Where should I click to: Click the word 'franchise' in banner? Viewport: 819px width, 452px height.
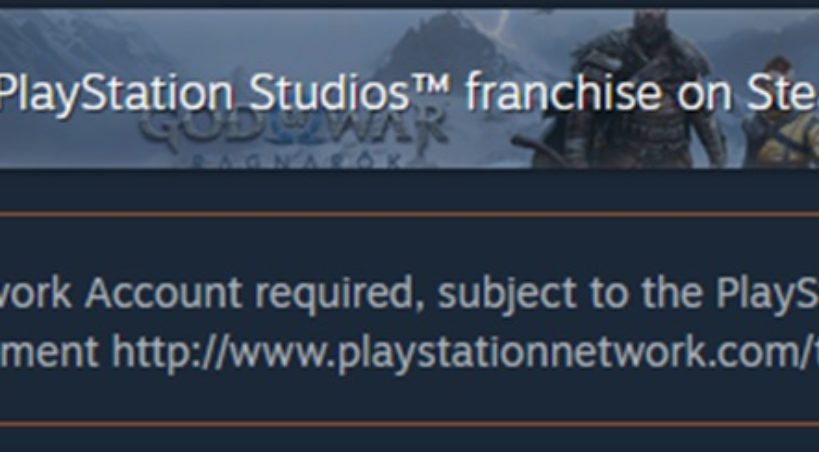tap(560, 94)
